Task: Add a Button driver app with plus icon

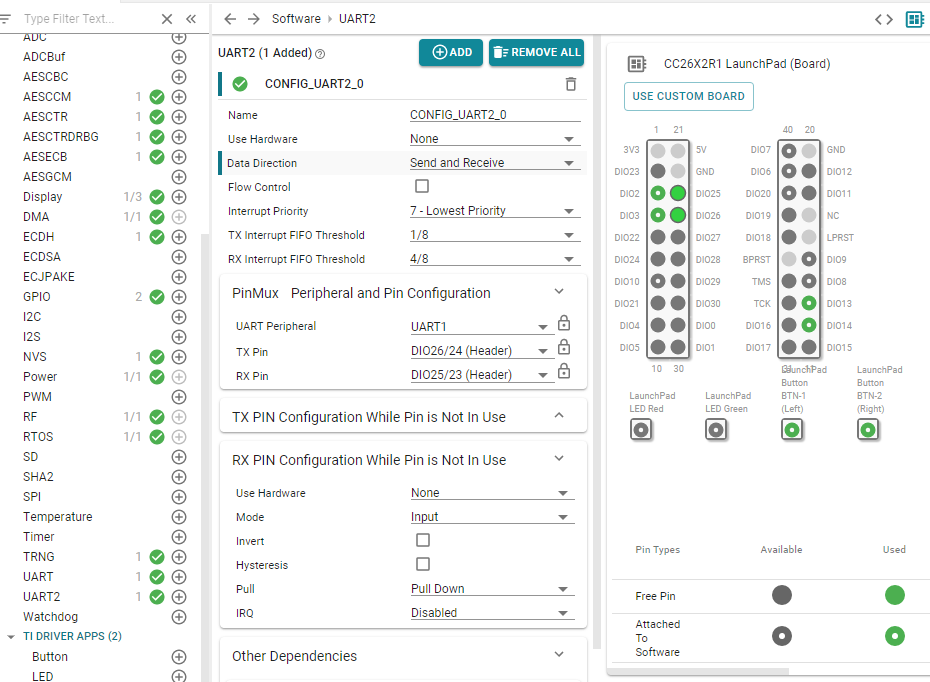Action: (x=179, y=656)
